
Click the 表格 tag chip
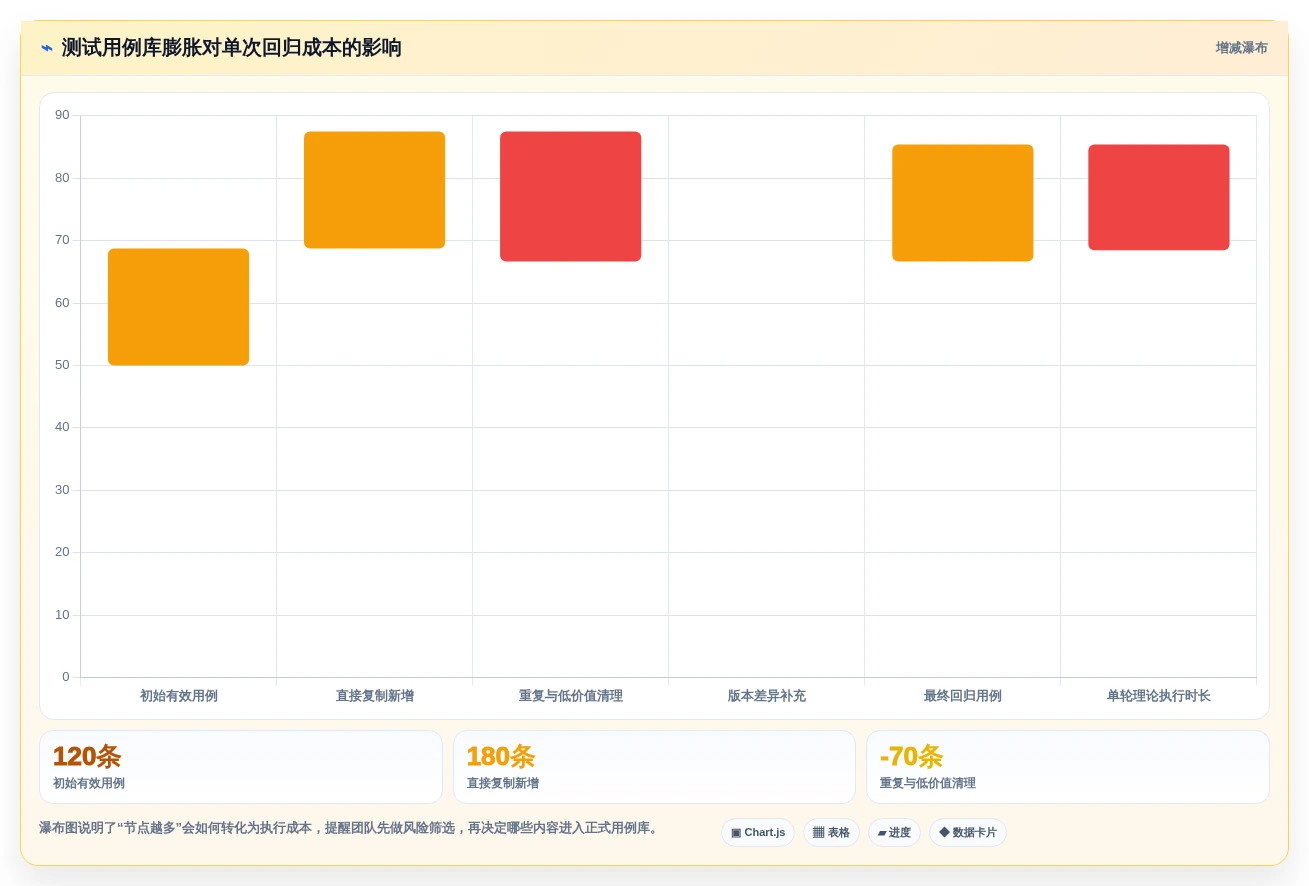click(x=831, y=832)
